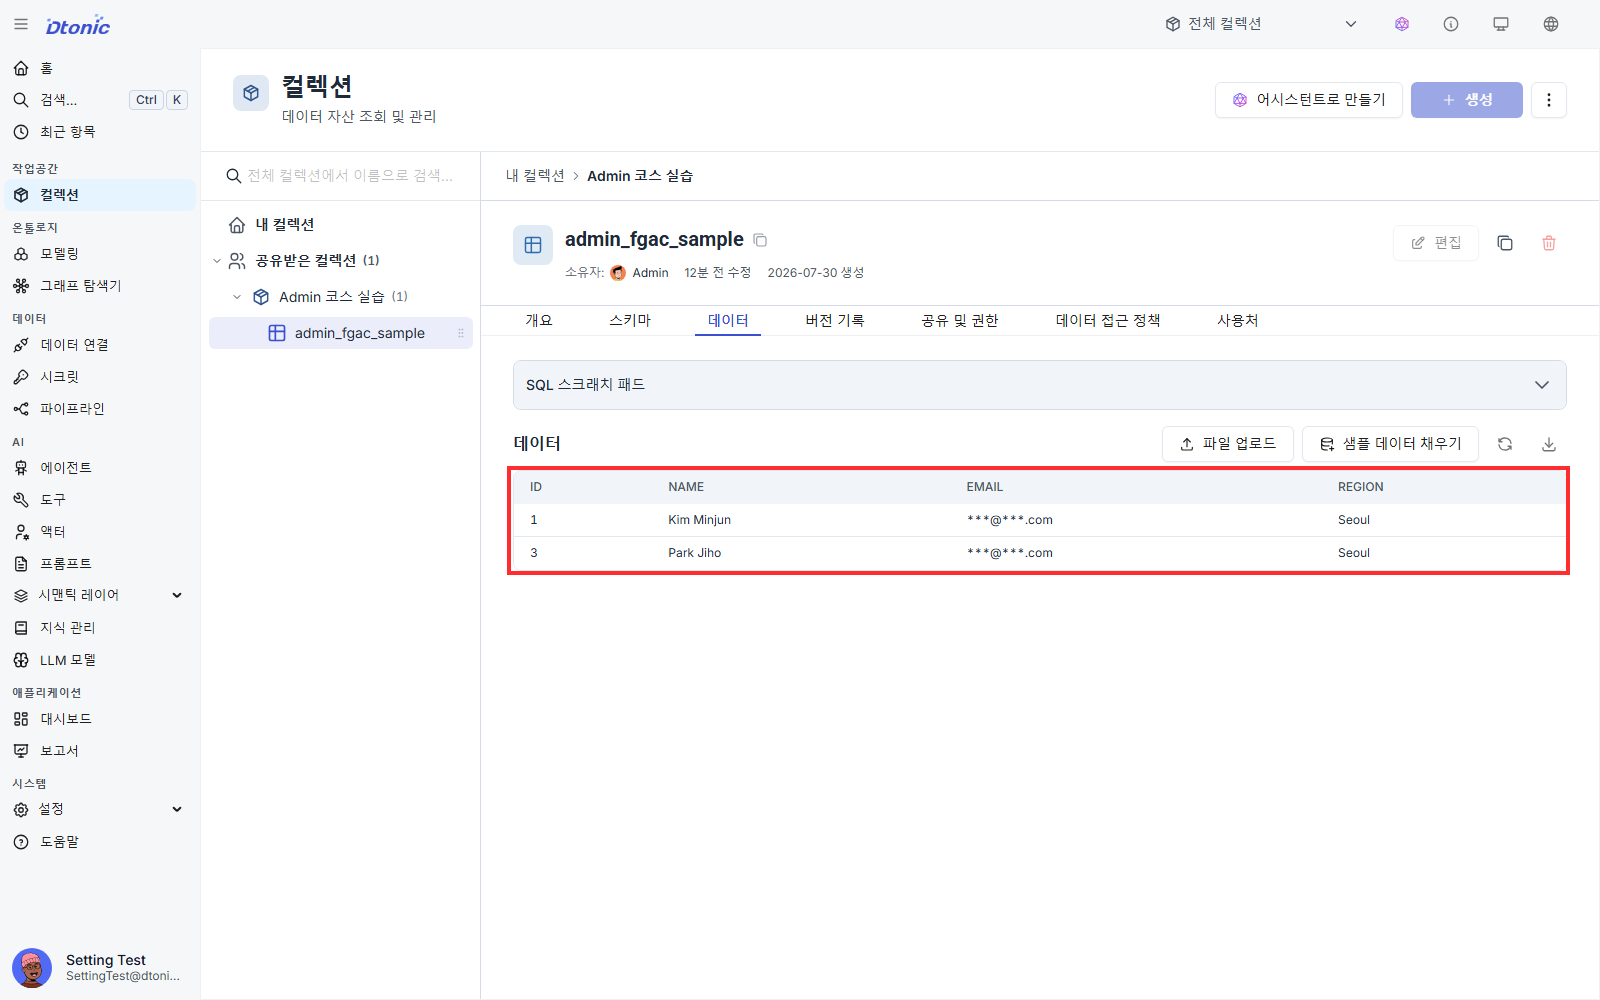The image size is (1600, 1000).
Task: Open 모델링 in sidebar
Action: click(x=100, y=254)
